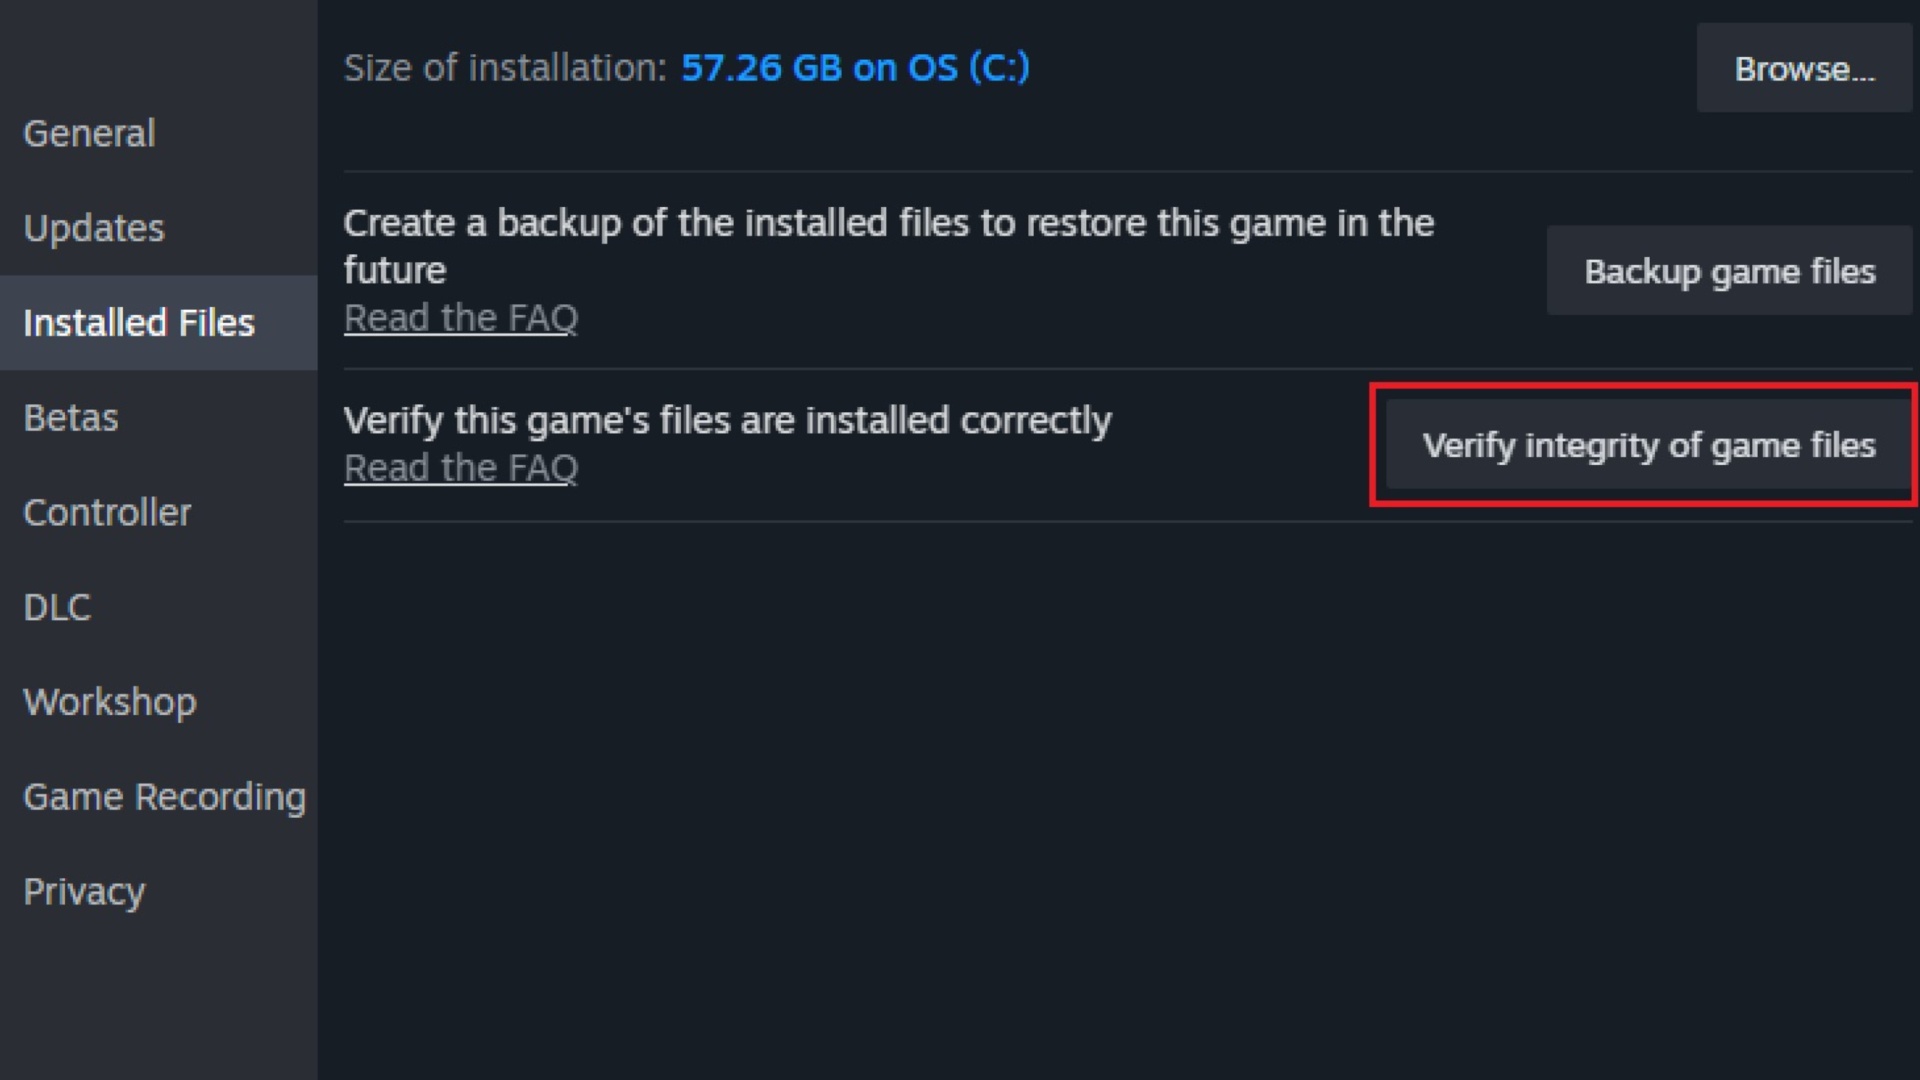1920x1080 pixels.
Task: Switch to the Controller settings
Action: 108,512
